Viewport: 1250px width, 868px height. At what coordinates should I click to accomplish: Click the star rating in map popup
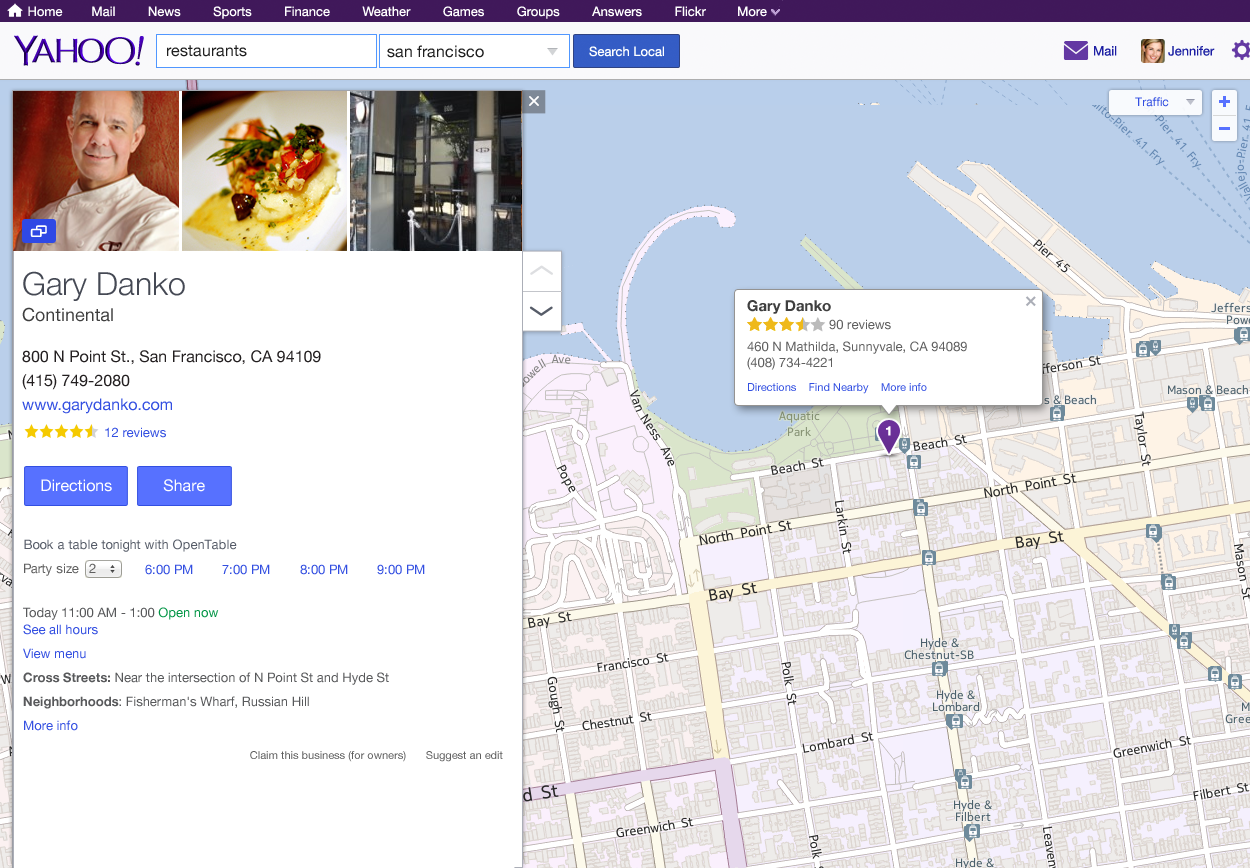786,325
